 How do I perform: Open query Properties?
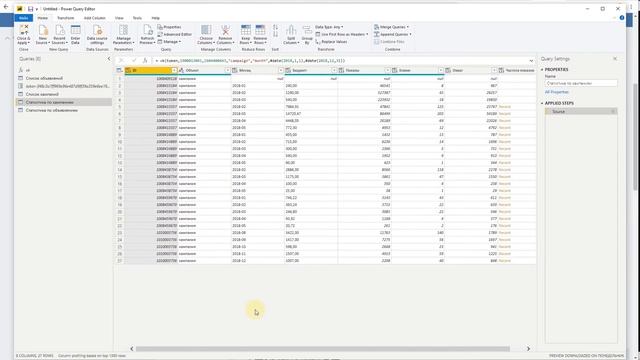click(169, 27)
